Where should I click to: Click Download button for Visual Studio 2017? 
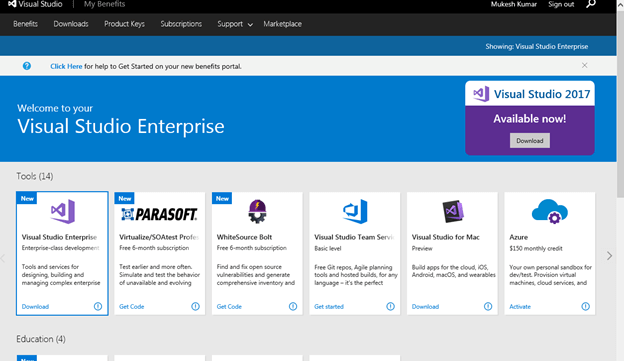[530, 140]
